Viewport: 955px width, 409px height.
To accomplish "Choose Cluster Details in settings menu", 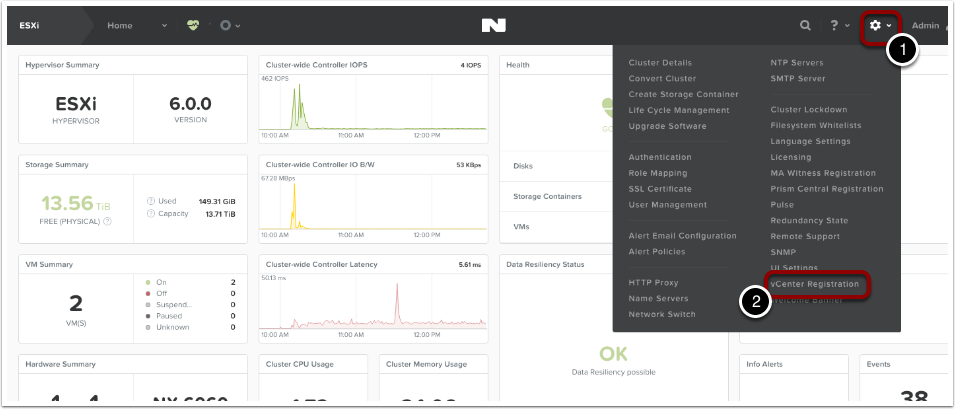I will click(660, 62).
